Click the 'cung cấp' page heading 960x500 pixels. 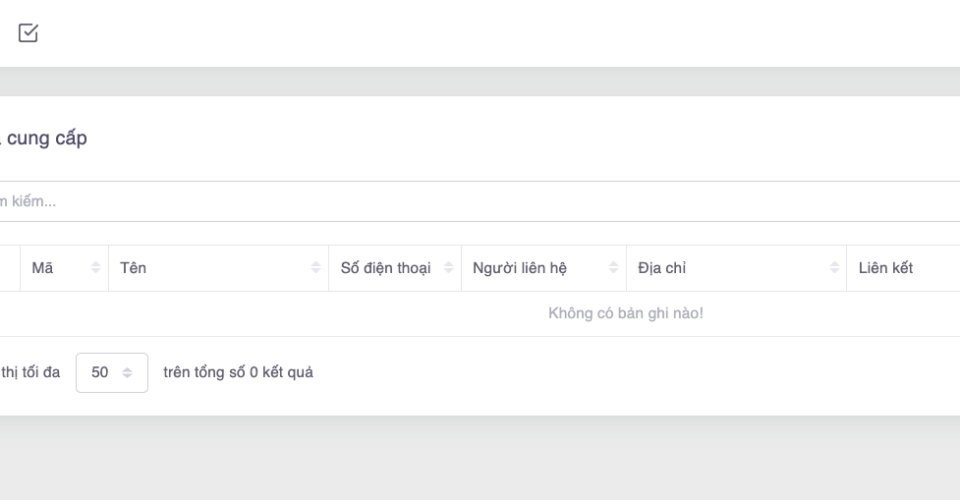coord(46,139)
